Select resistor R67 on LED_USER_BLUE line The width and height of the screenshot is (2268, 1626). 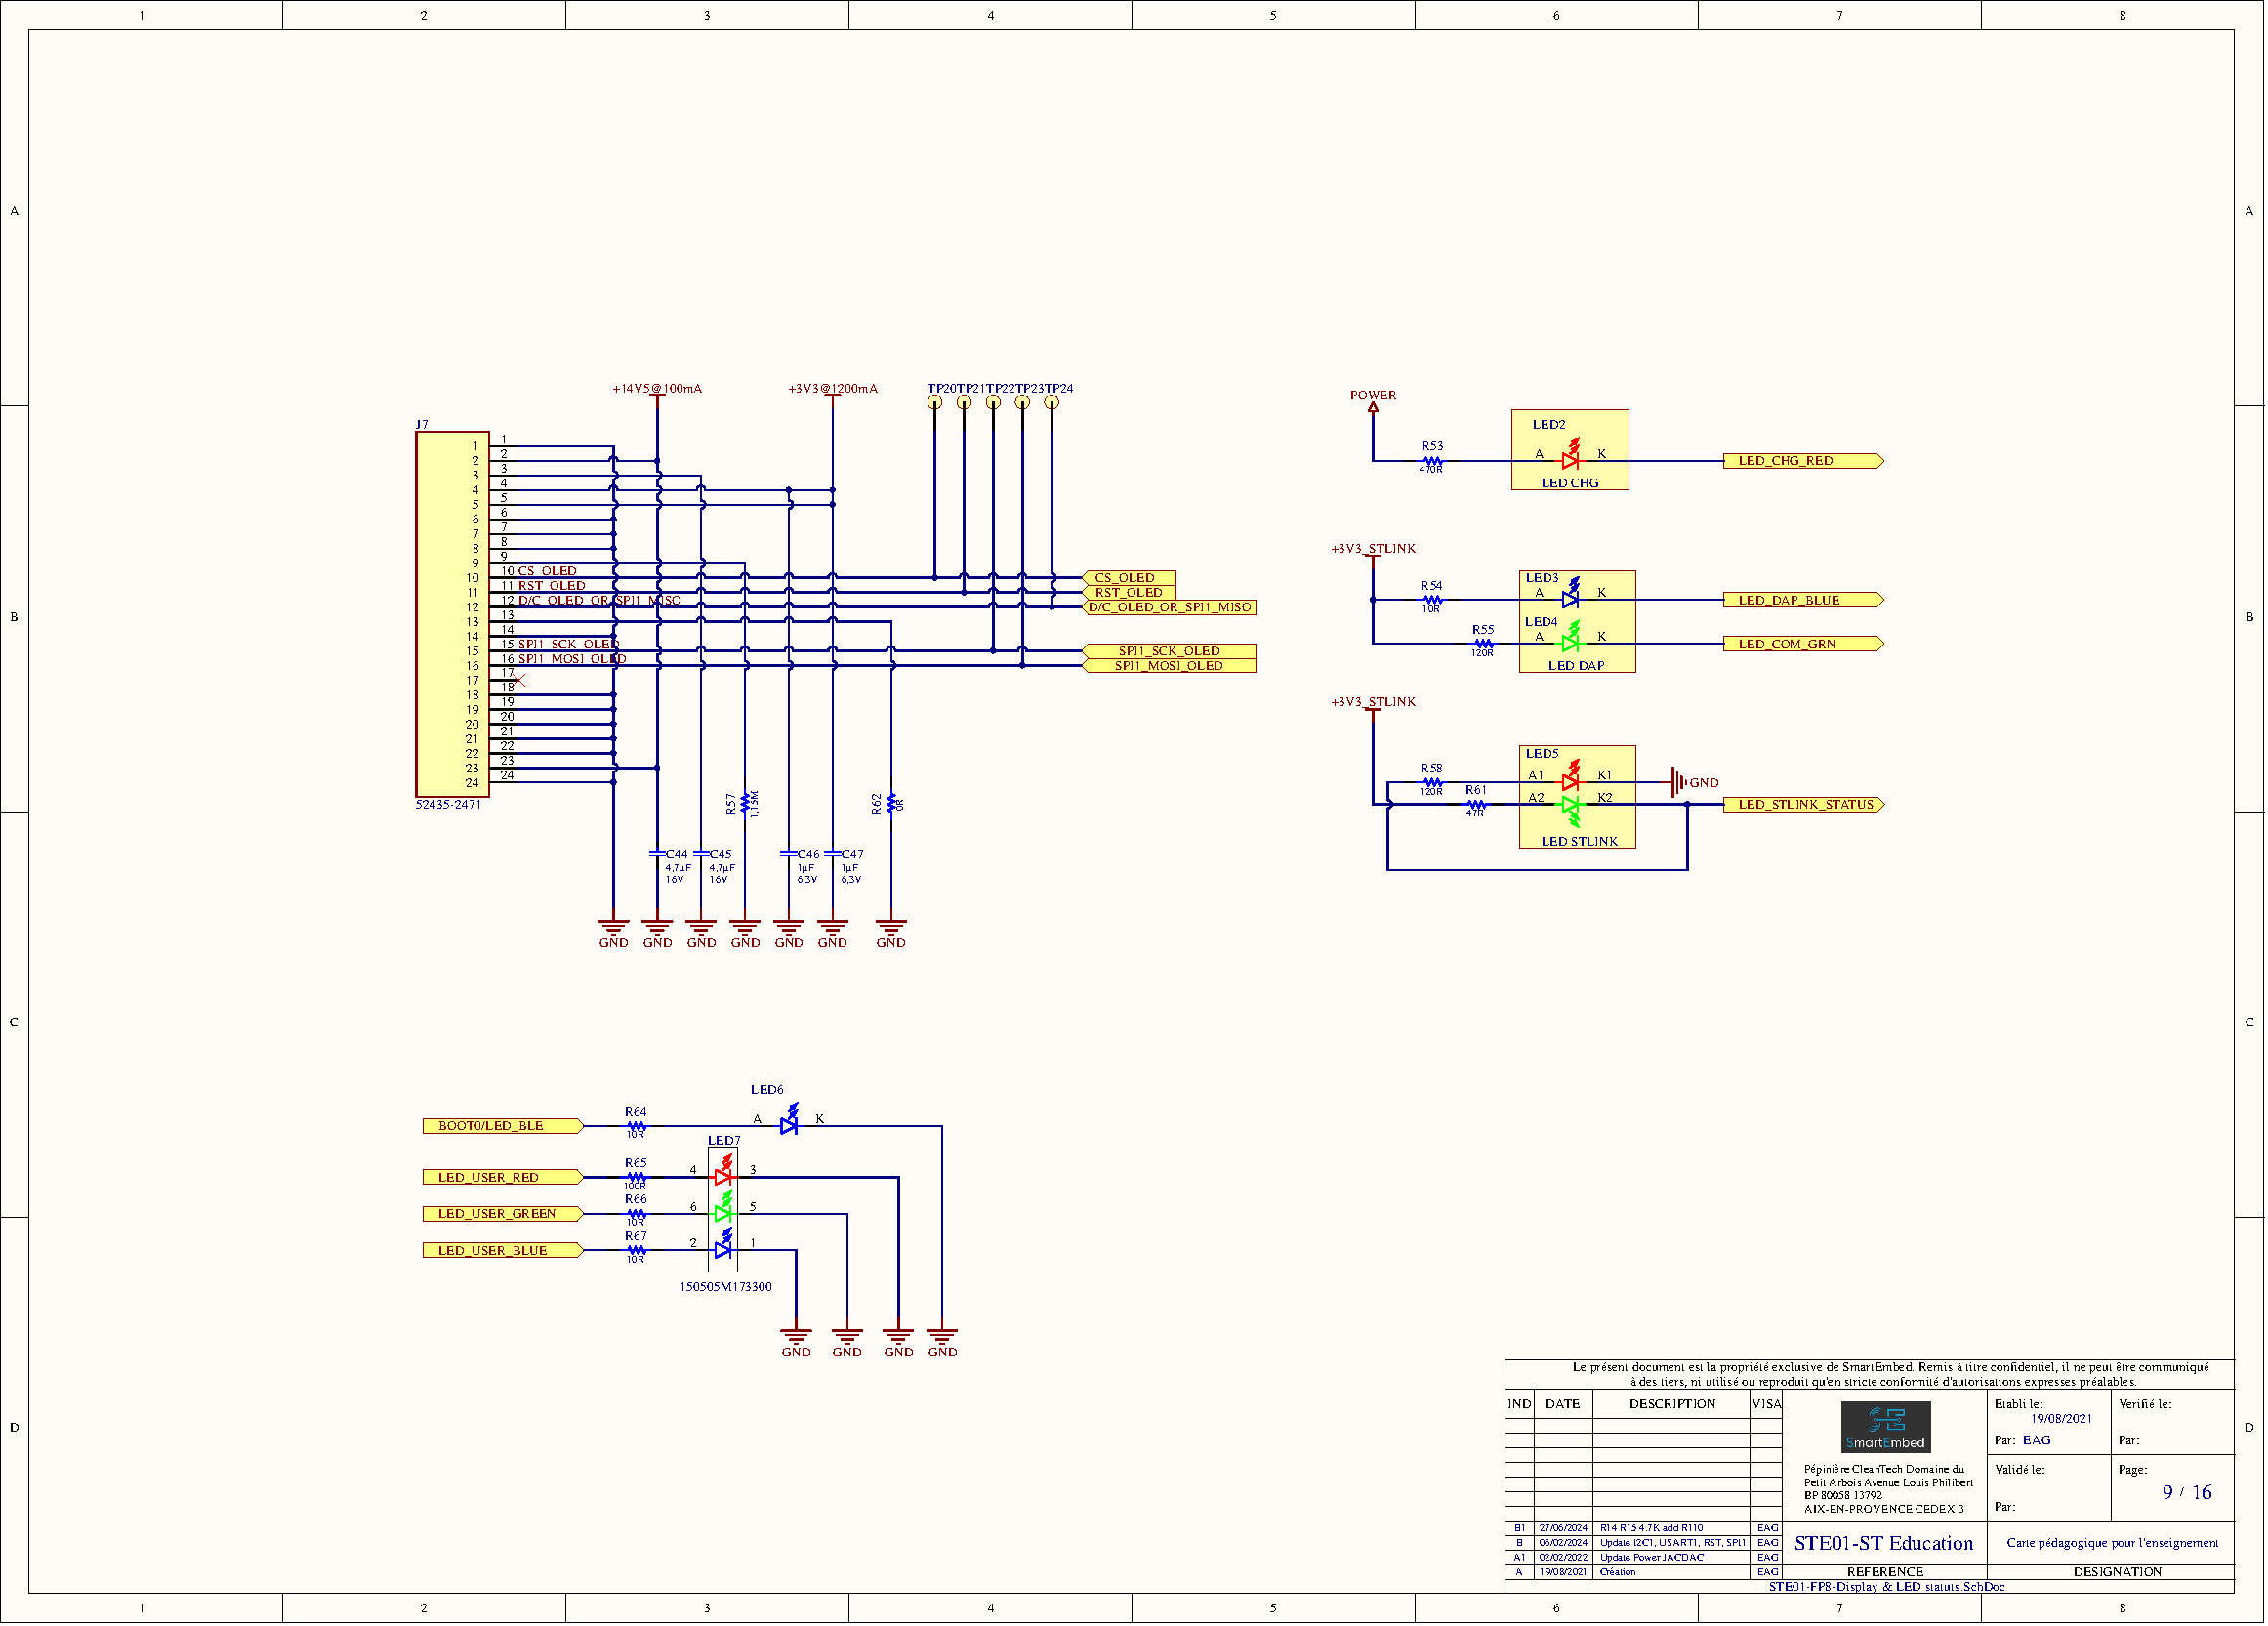pos(635,1250)
